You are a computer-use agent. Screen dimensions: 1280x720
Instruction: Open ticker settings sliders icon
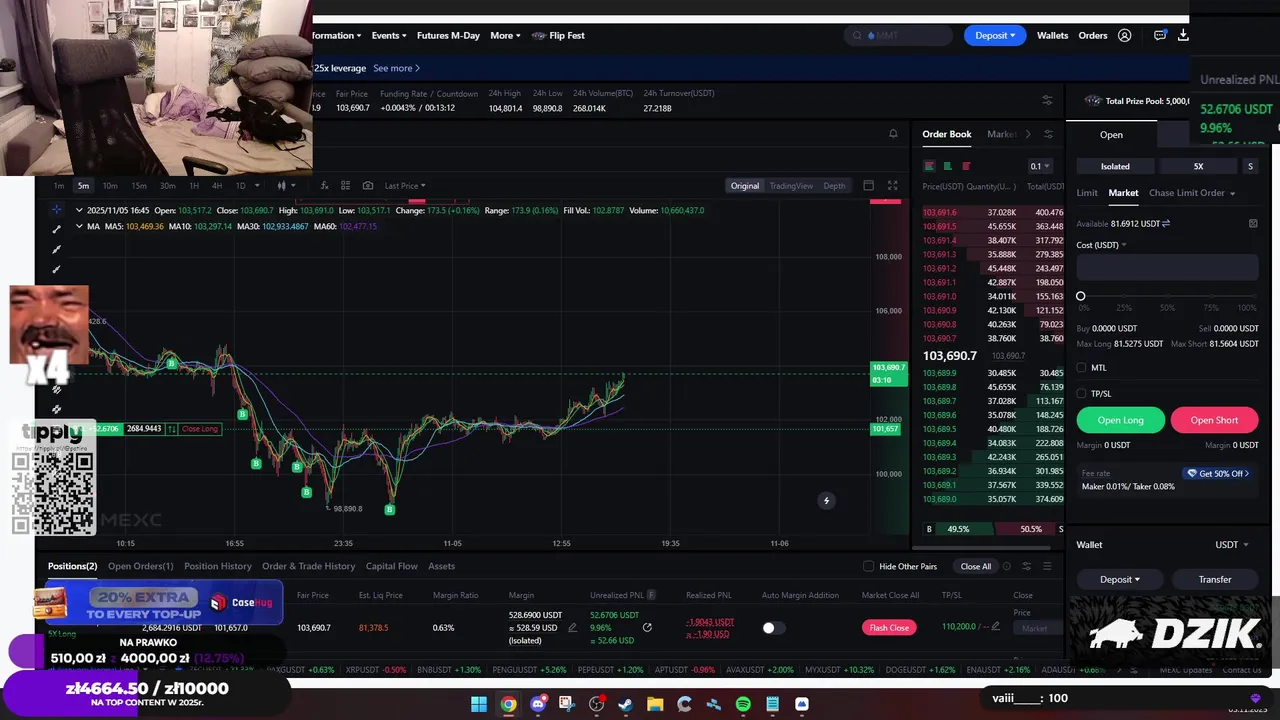click(1047, 100)
